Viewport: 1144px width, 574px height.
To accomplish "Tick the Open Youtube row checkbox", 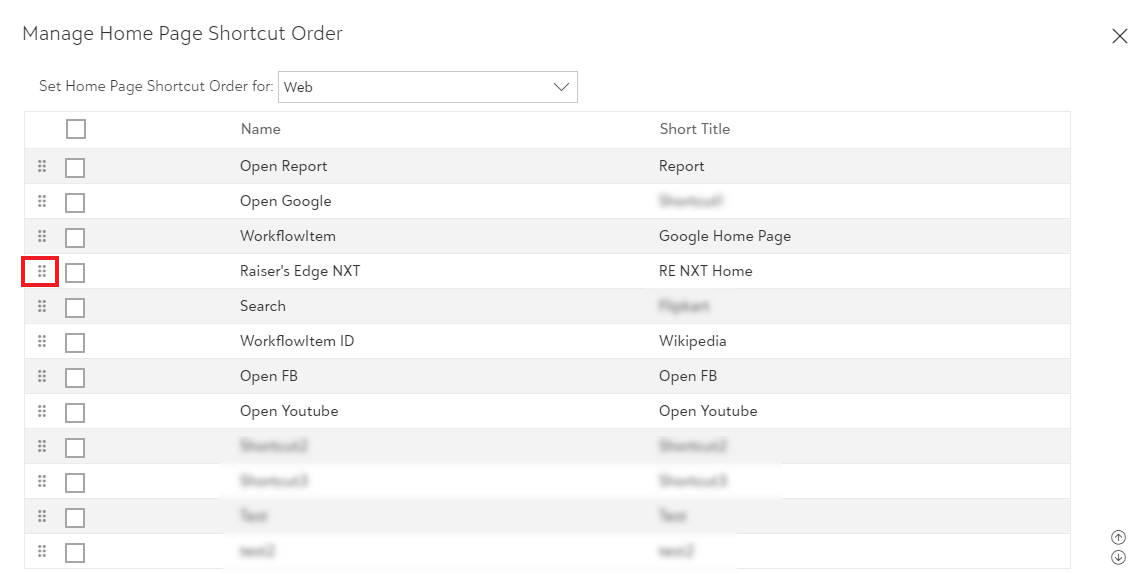I will (x=75, y=413).
